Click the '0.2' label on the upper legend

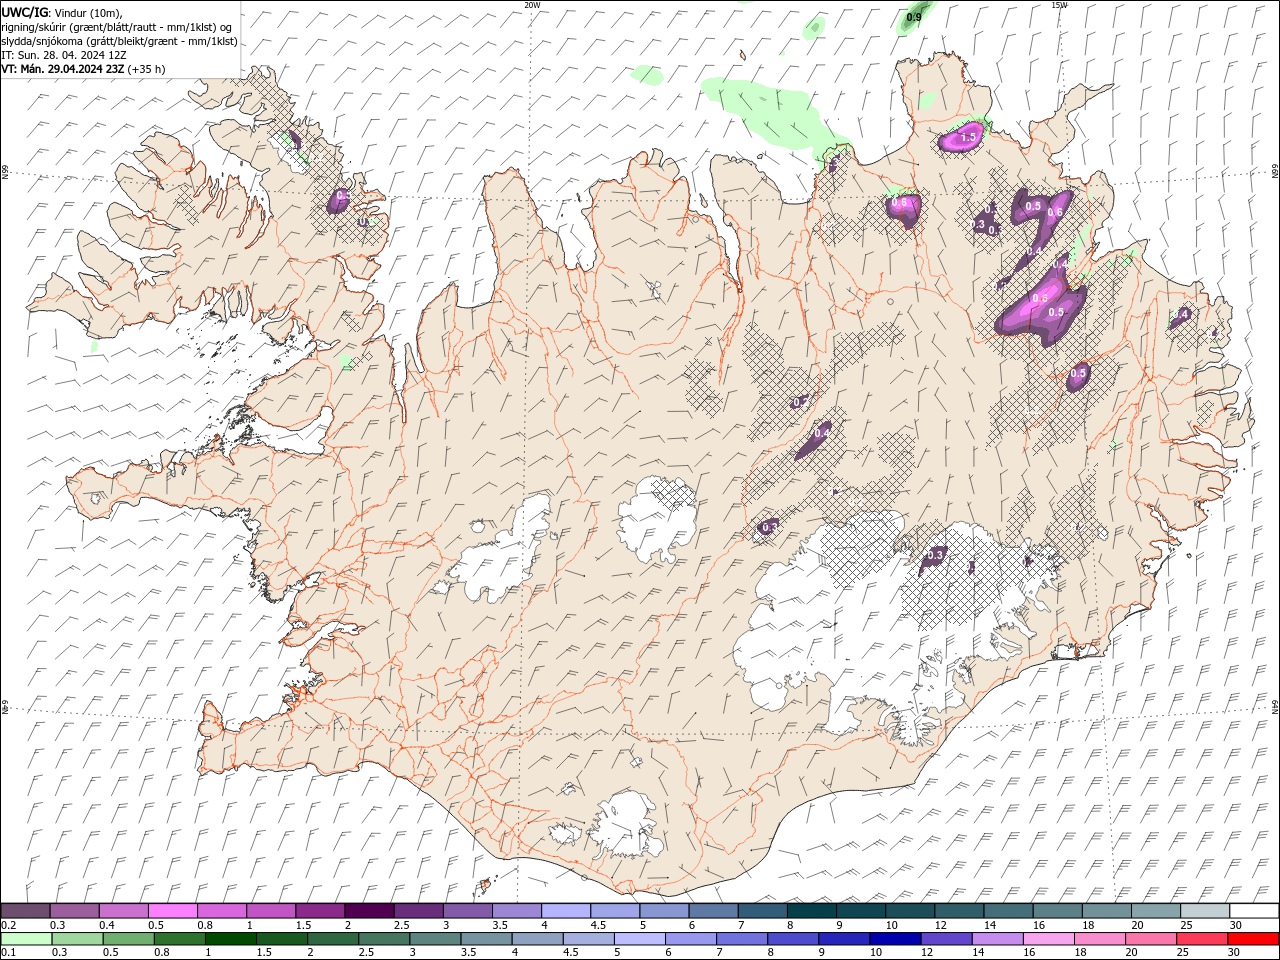point(8,925)
